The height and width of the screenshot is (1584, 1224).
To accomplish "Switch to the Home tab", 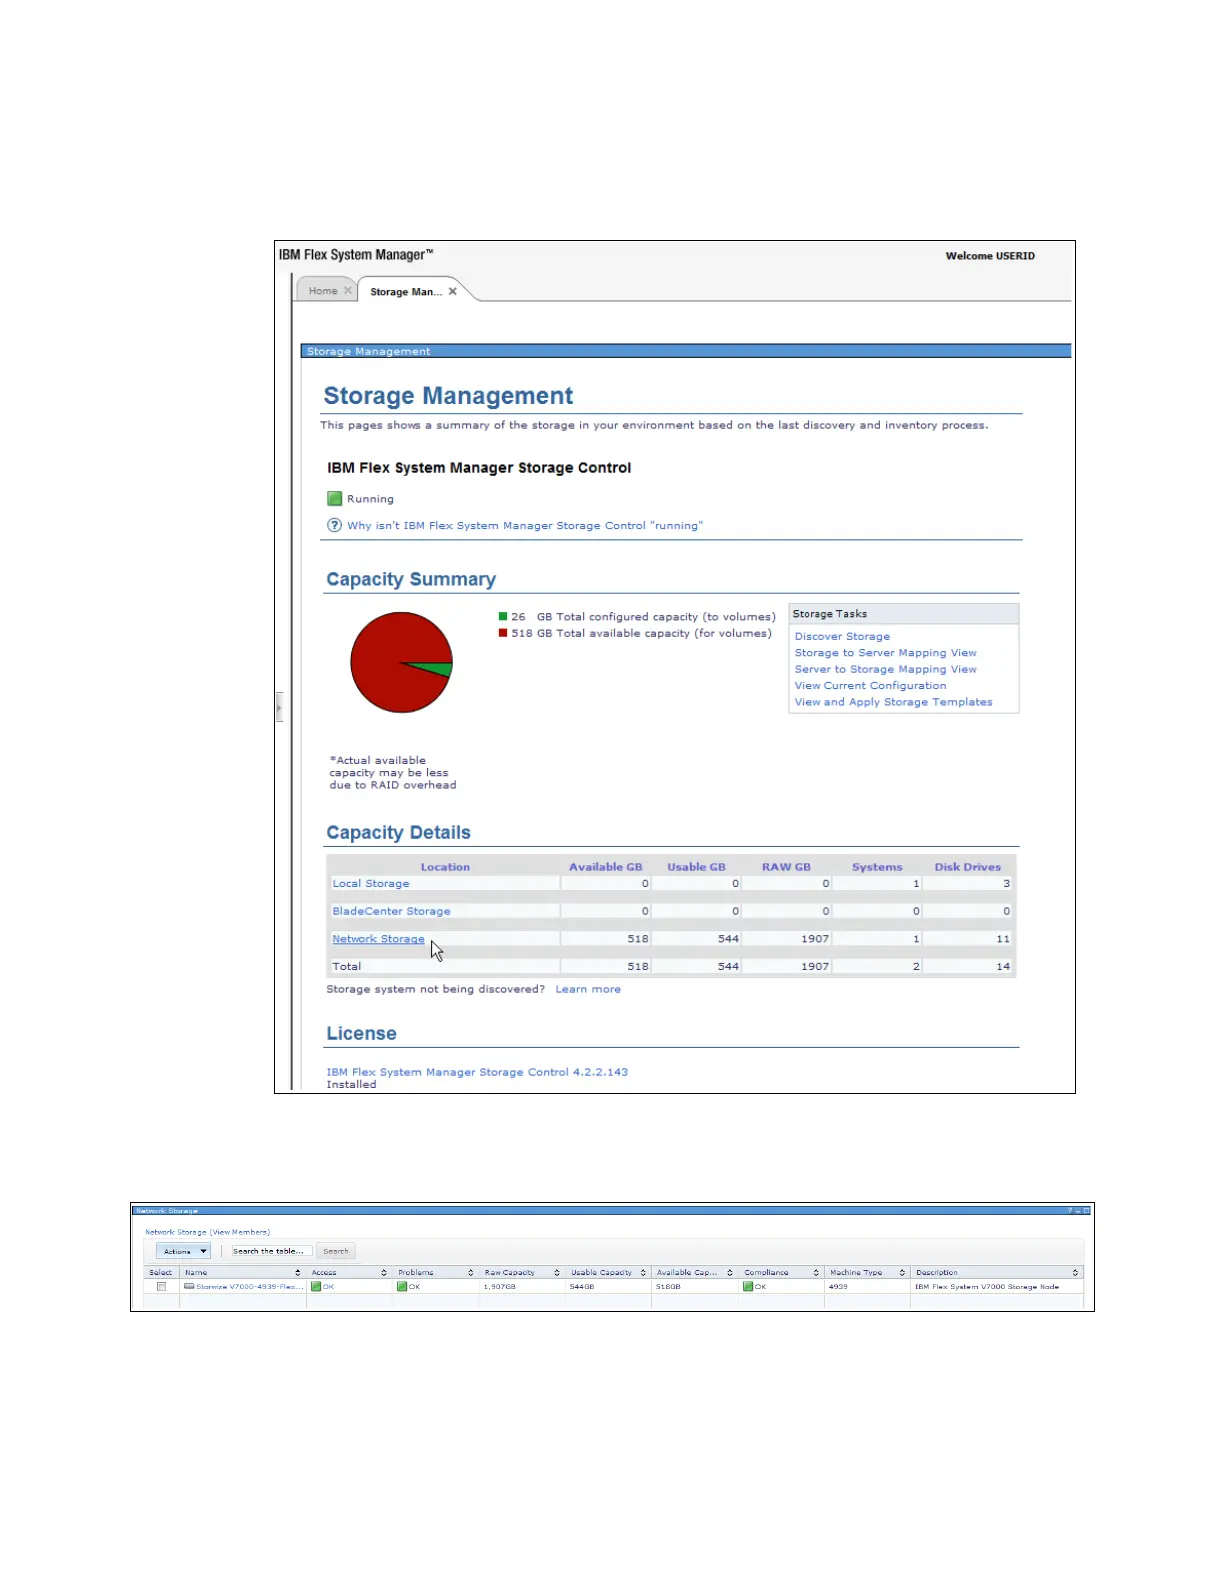I will [x=323, y=291].
